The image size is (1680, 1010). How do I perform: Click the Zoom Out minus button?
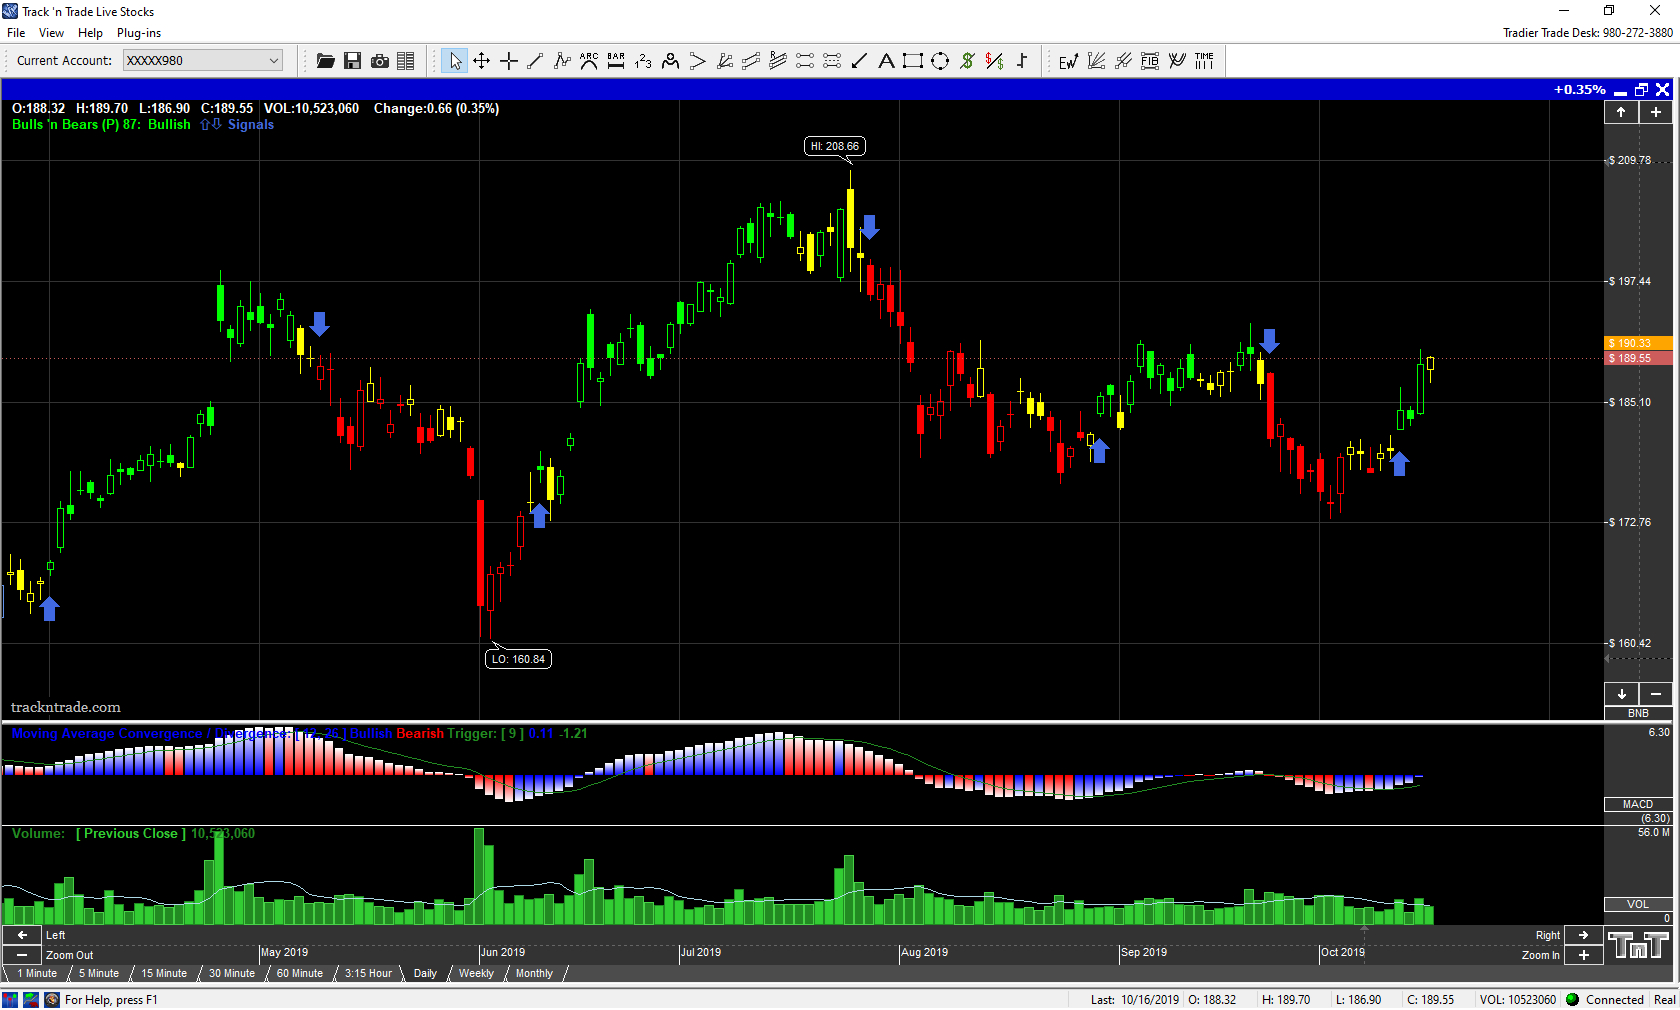point(22,955)
